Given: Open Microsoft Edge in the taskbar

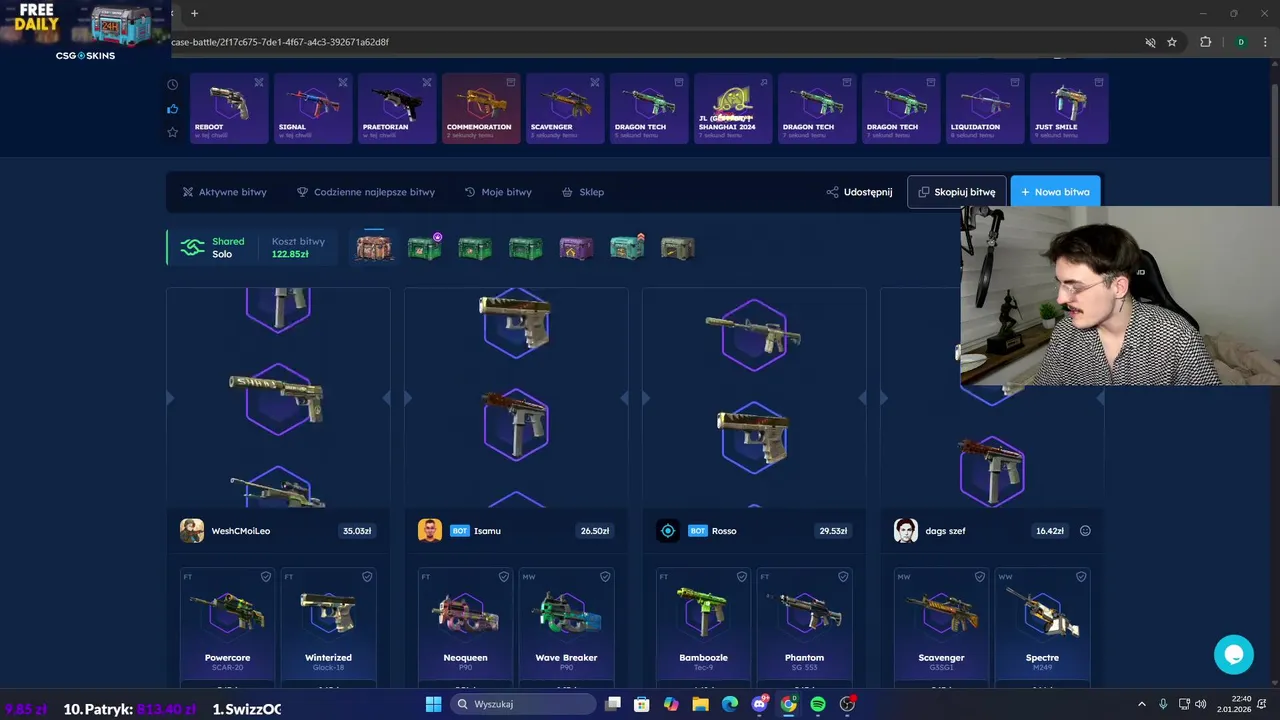Looking at the screenshot, I should click(x=730, y=704).
